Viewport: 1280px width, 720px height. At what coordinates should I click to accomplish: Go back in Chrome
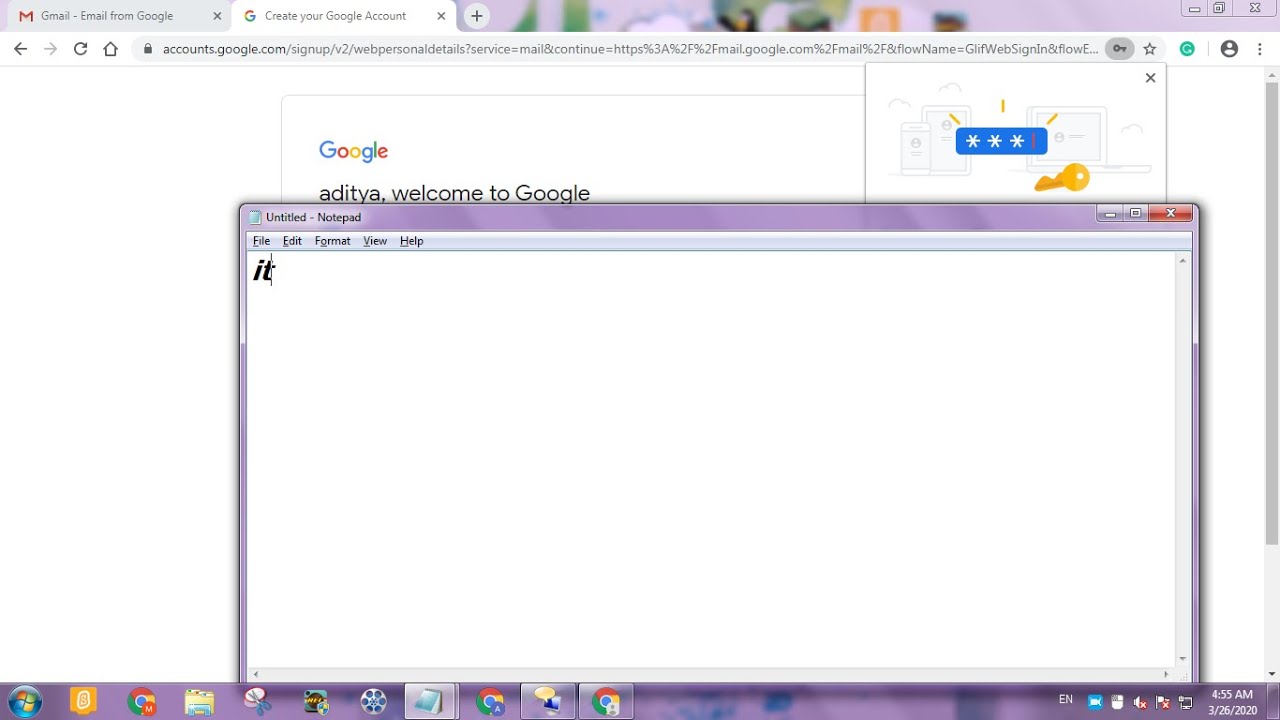click(21, 49)
